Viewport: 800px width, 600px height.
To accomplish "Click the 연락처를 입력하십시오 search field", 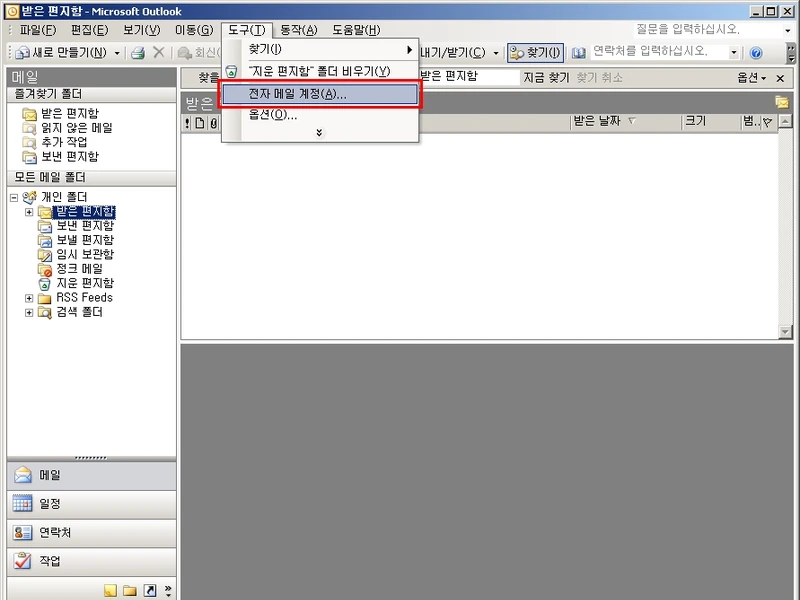I will pos(658,52).
